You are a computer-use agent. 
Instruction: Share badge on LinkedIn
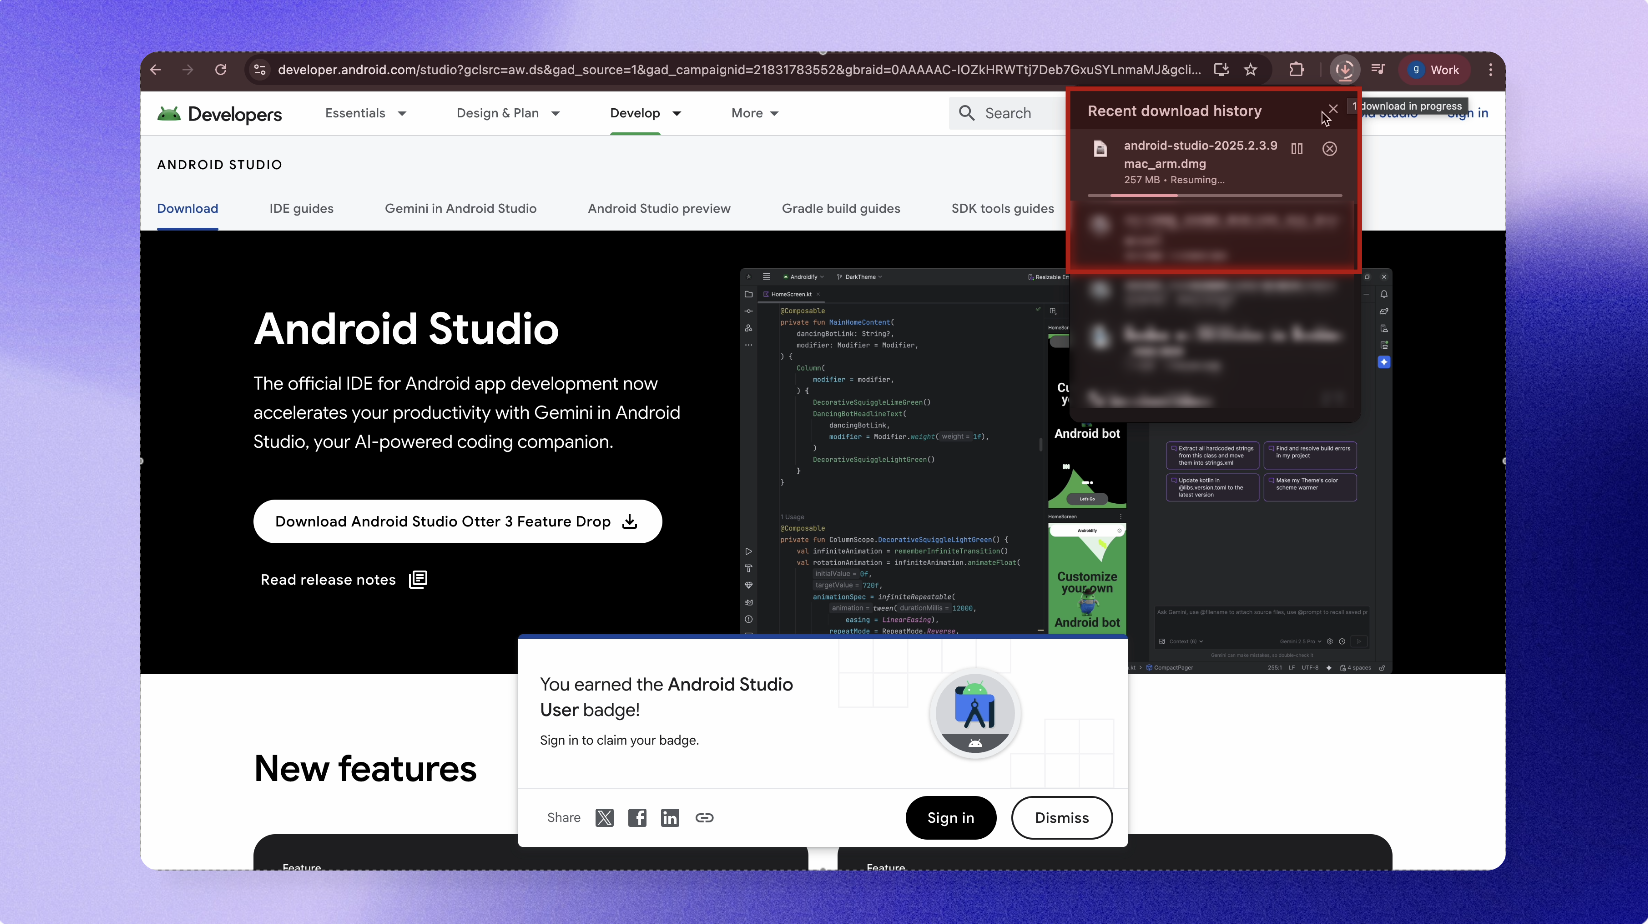(x=670, y=818)
